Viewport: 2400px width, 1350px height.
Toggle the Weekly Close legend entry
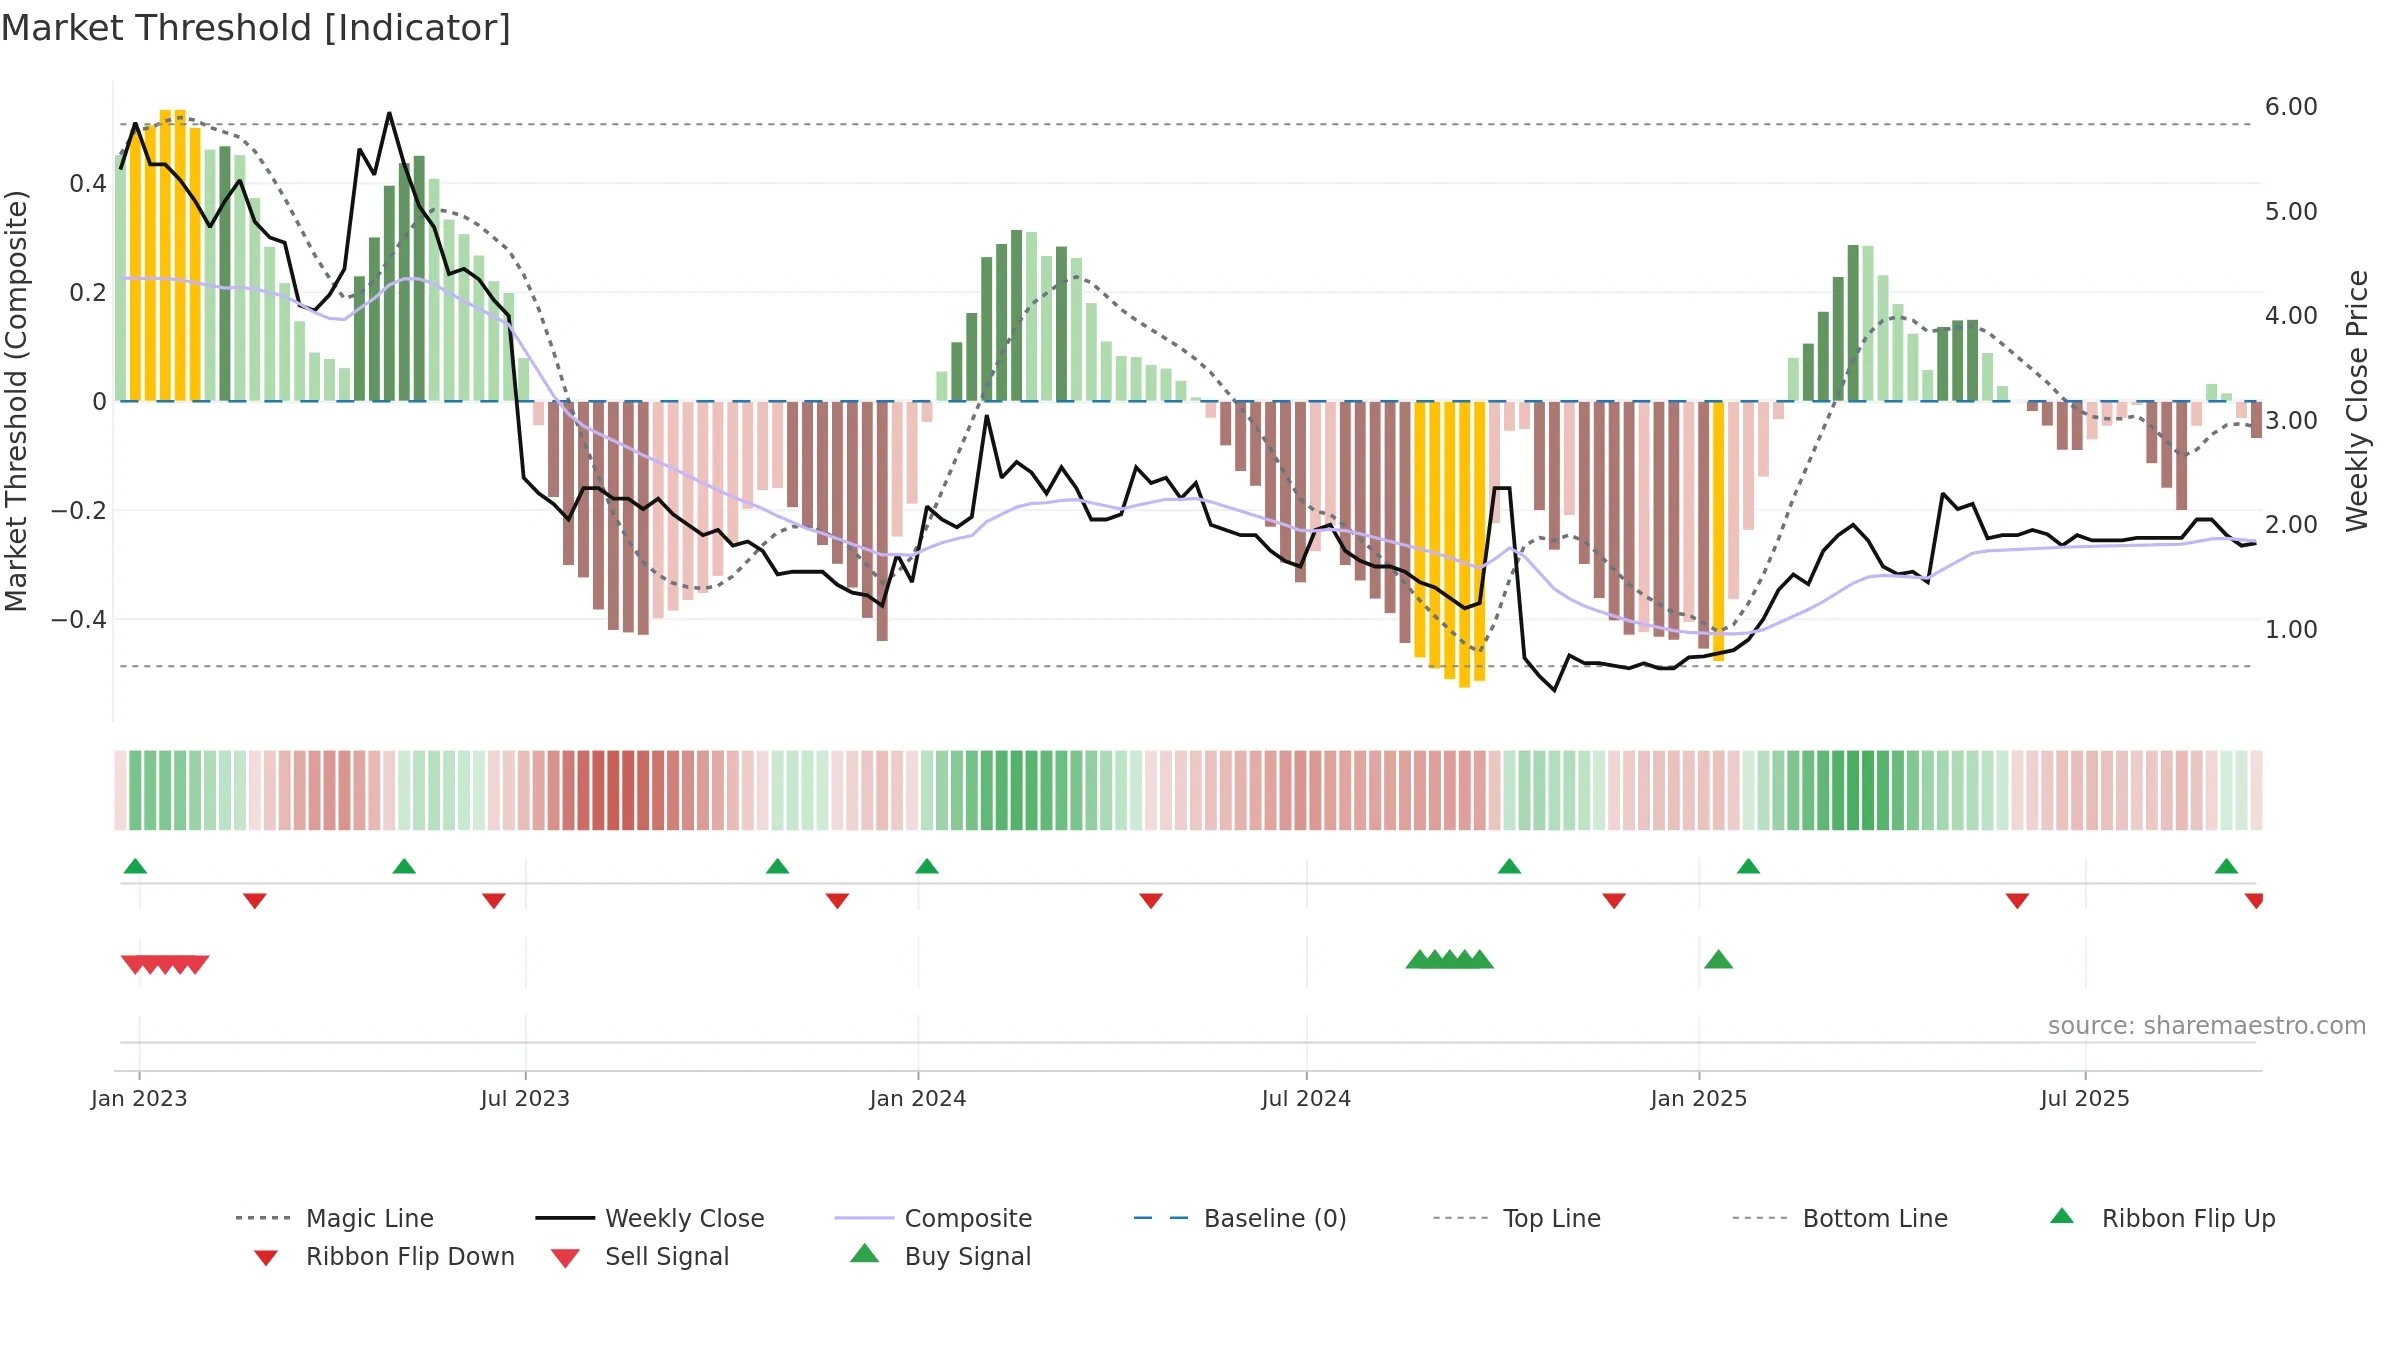click(650, 1218)
